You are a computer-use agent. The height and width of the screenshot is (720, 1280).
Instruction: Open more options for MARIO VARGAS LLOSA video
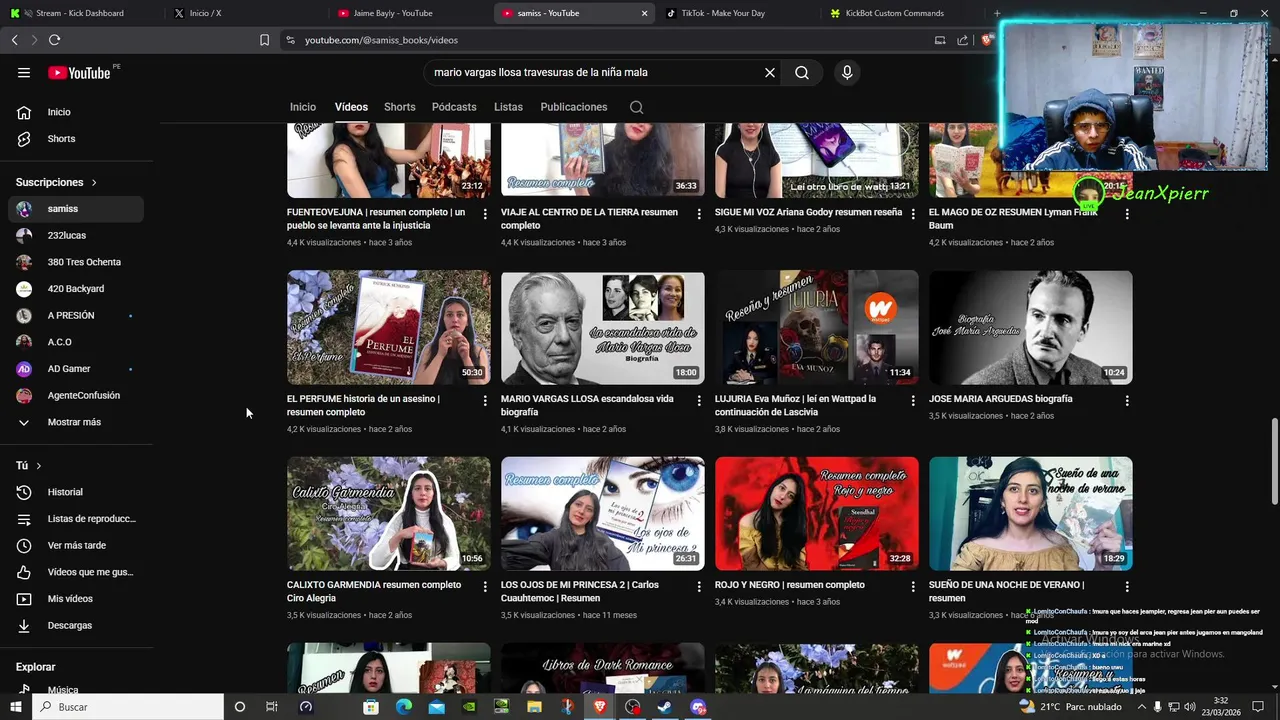coord(699,400)
